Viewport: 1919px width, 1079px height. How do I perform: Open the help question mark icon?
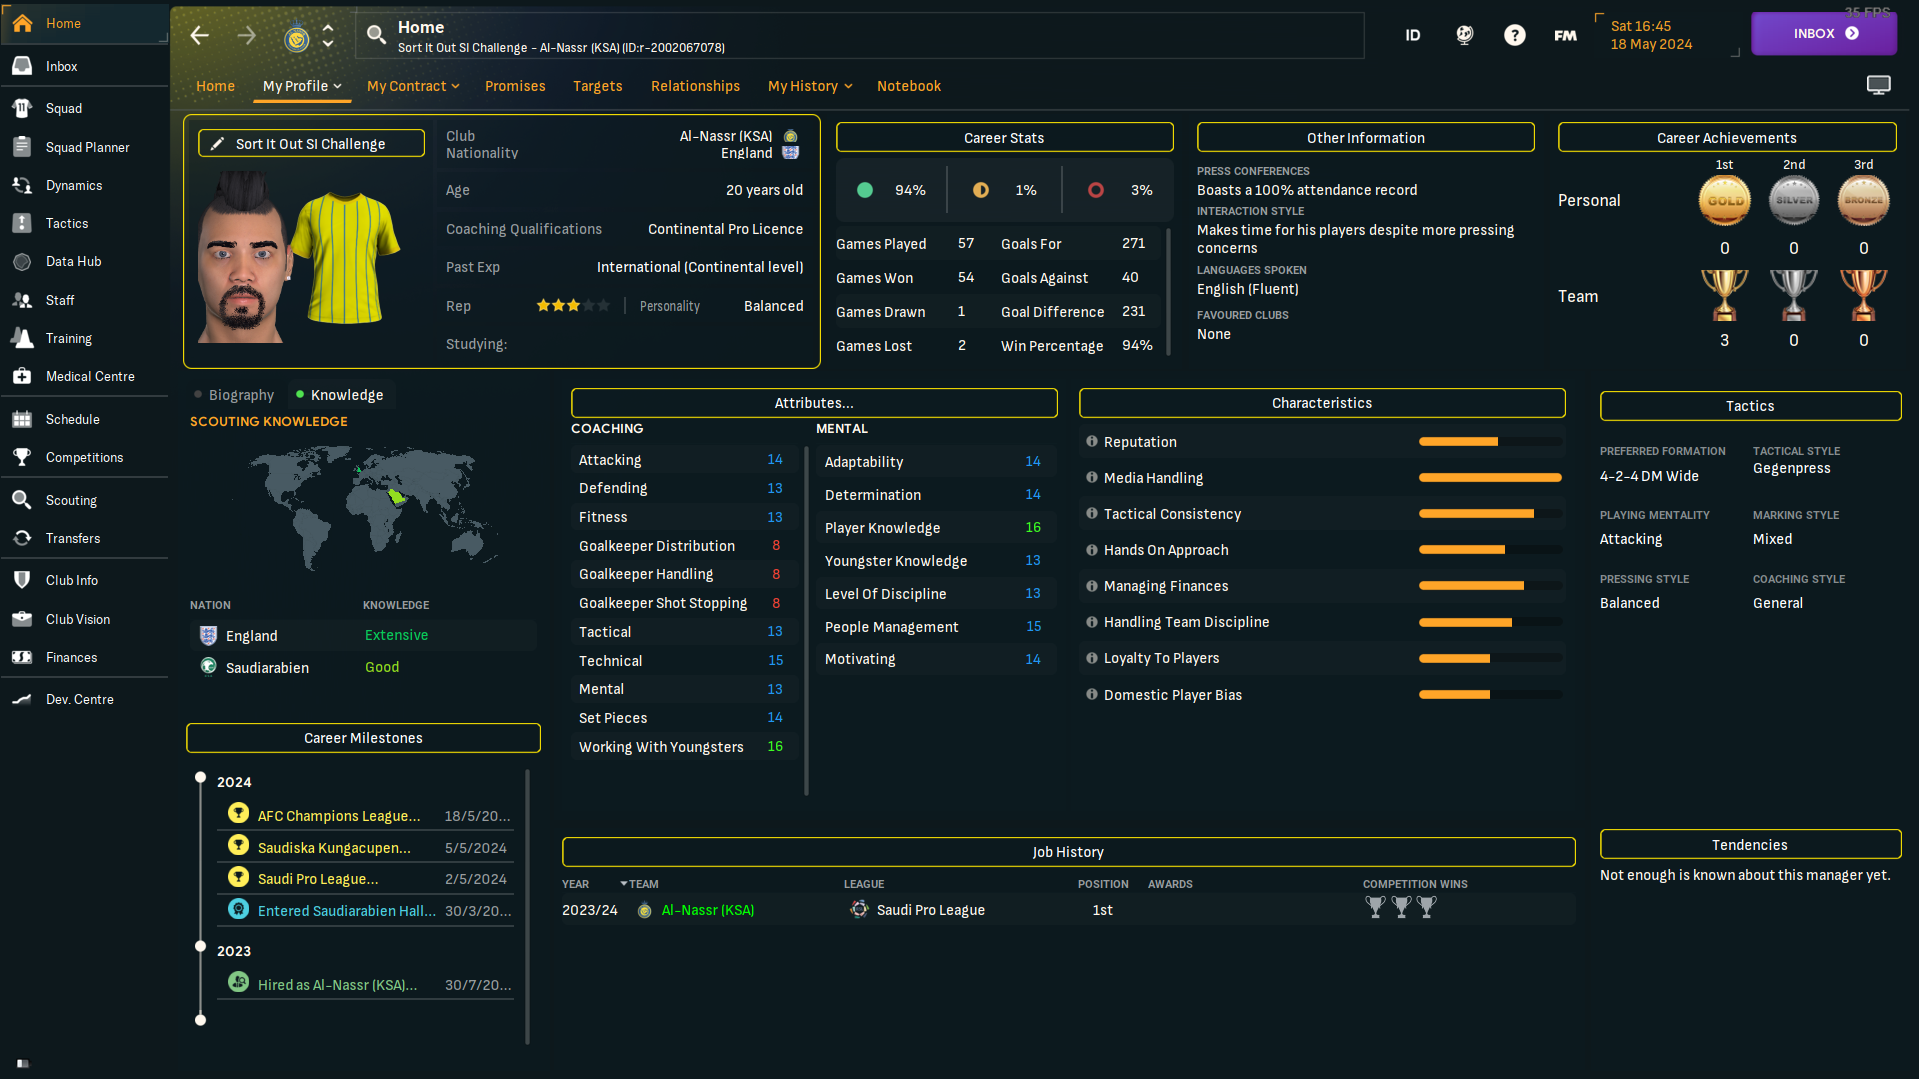(x=1515, y=35)
